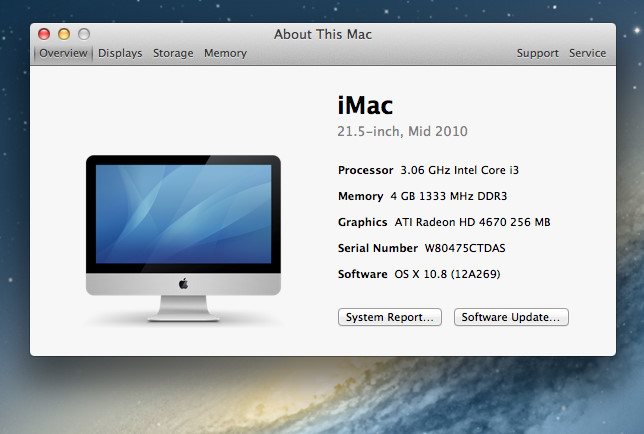Open the Support section
Image resolution: width=644 pixels, height=434 pixels.
[538, 53]
